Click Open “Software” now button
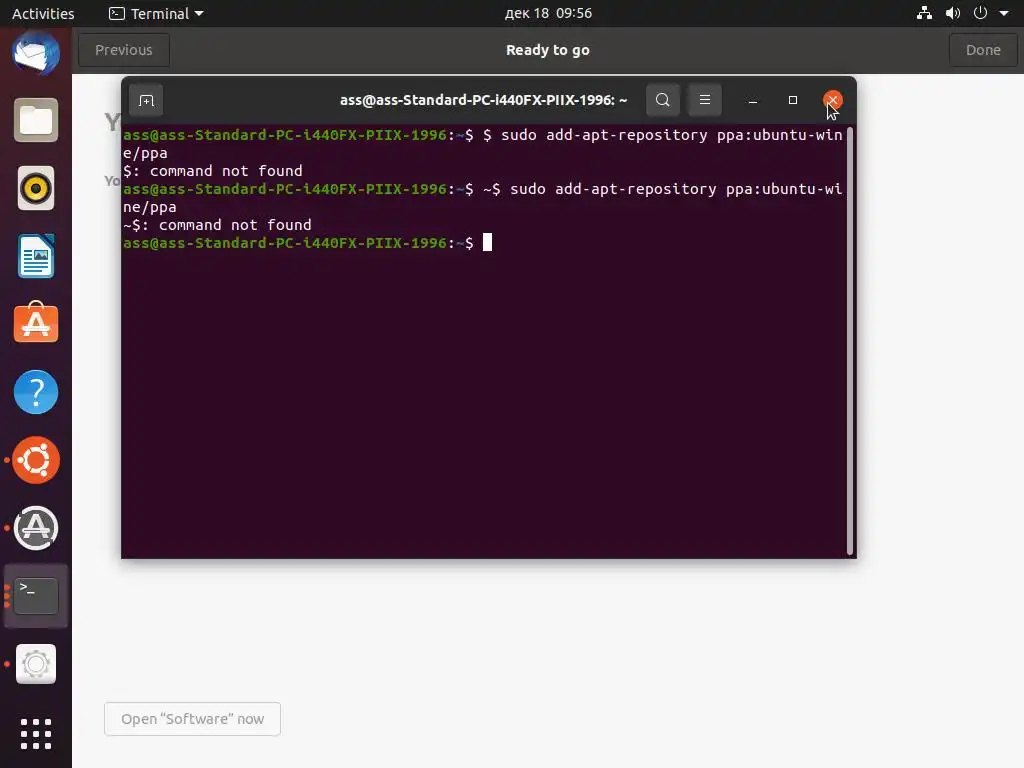1024x768 pixels. click(x=193, y=719)
